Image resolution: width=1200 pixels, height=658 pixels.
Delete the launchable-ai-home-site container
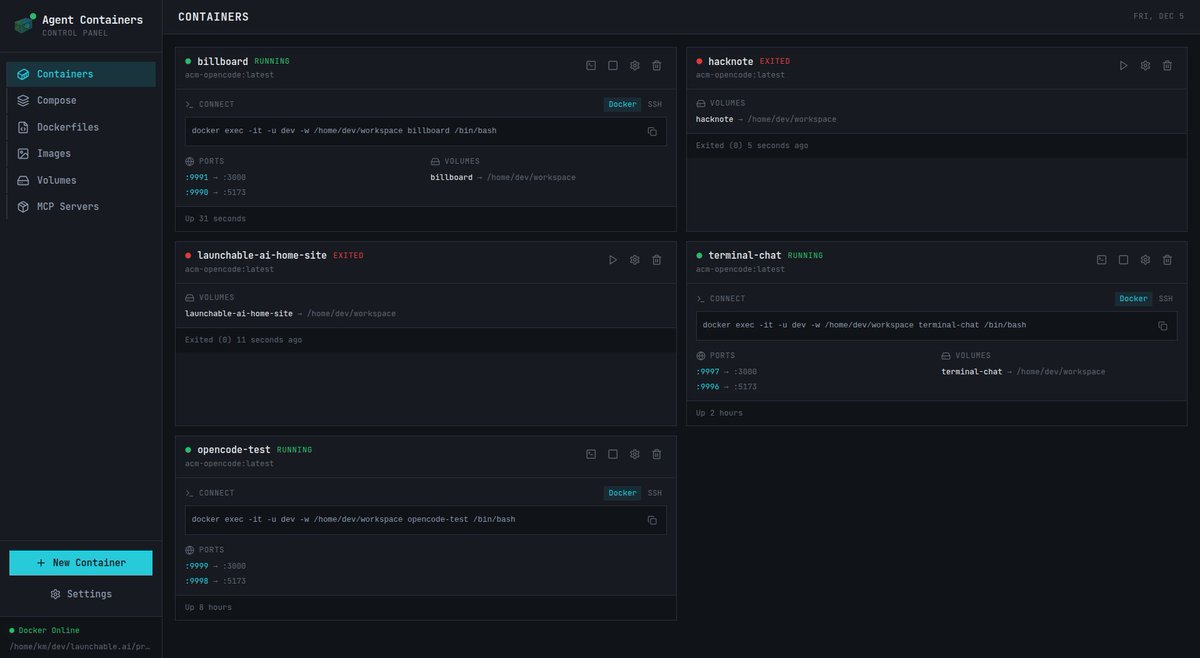point(657,260)
